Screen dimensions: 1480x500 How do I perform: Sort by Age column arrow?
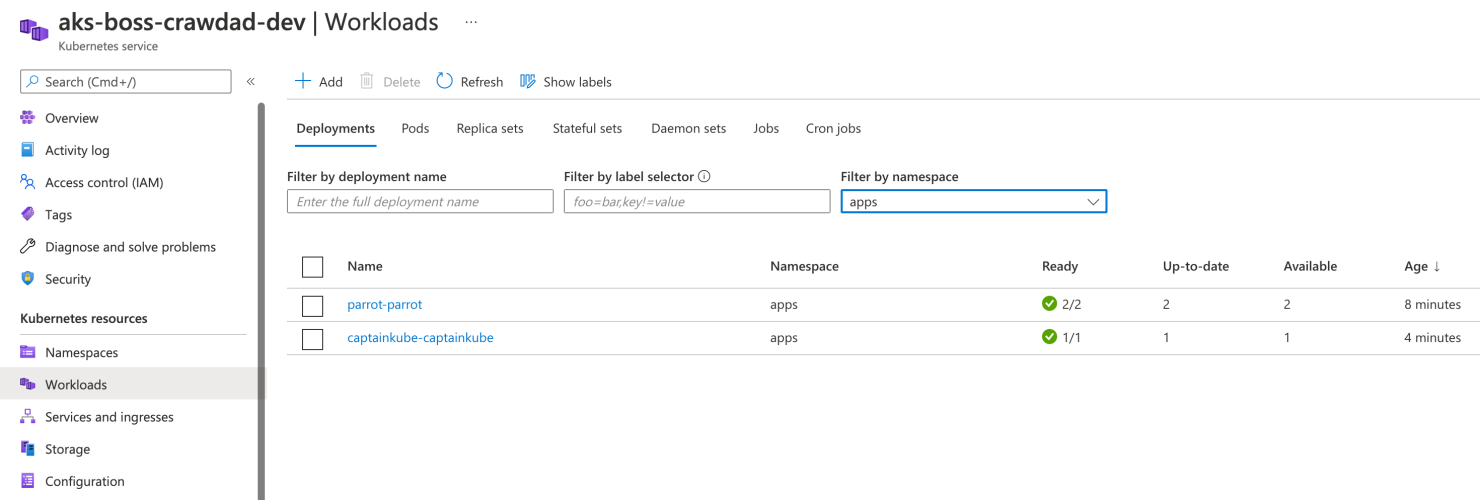(1437, 266)
